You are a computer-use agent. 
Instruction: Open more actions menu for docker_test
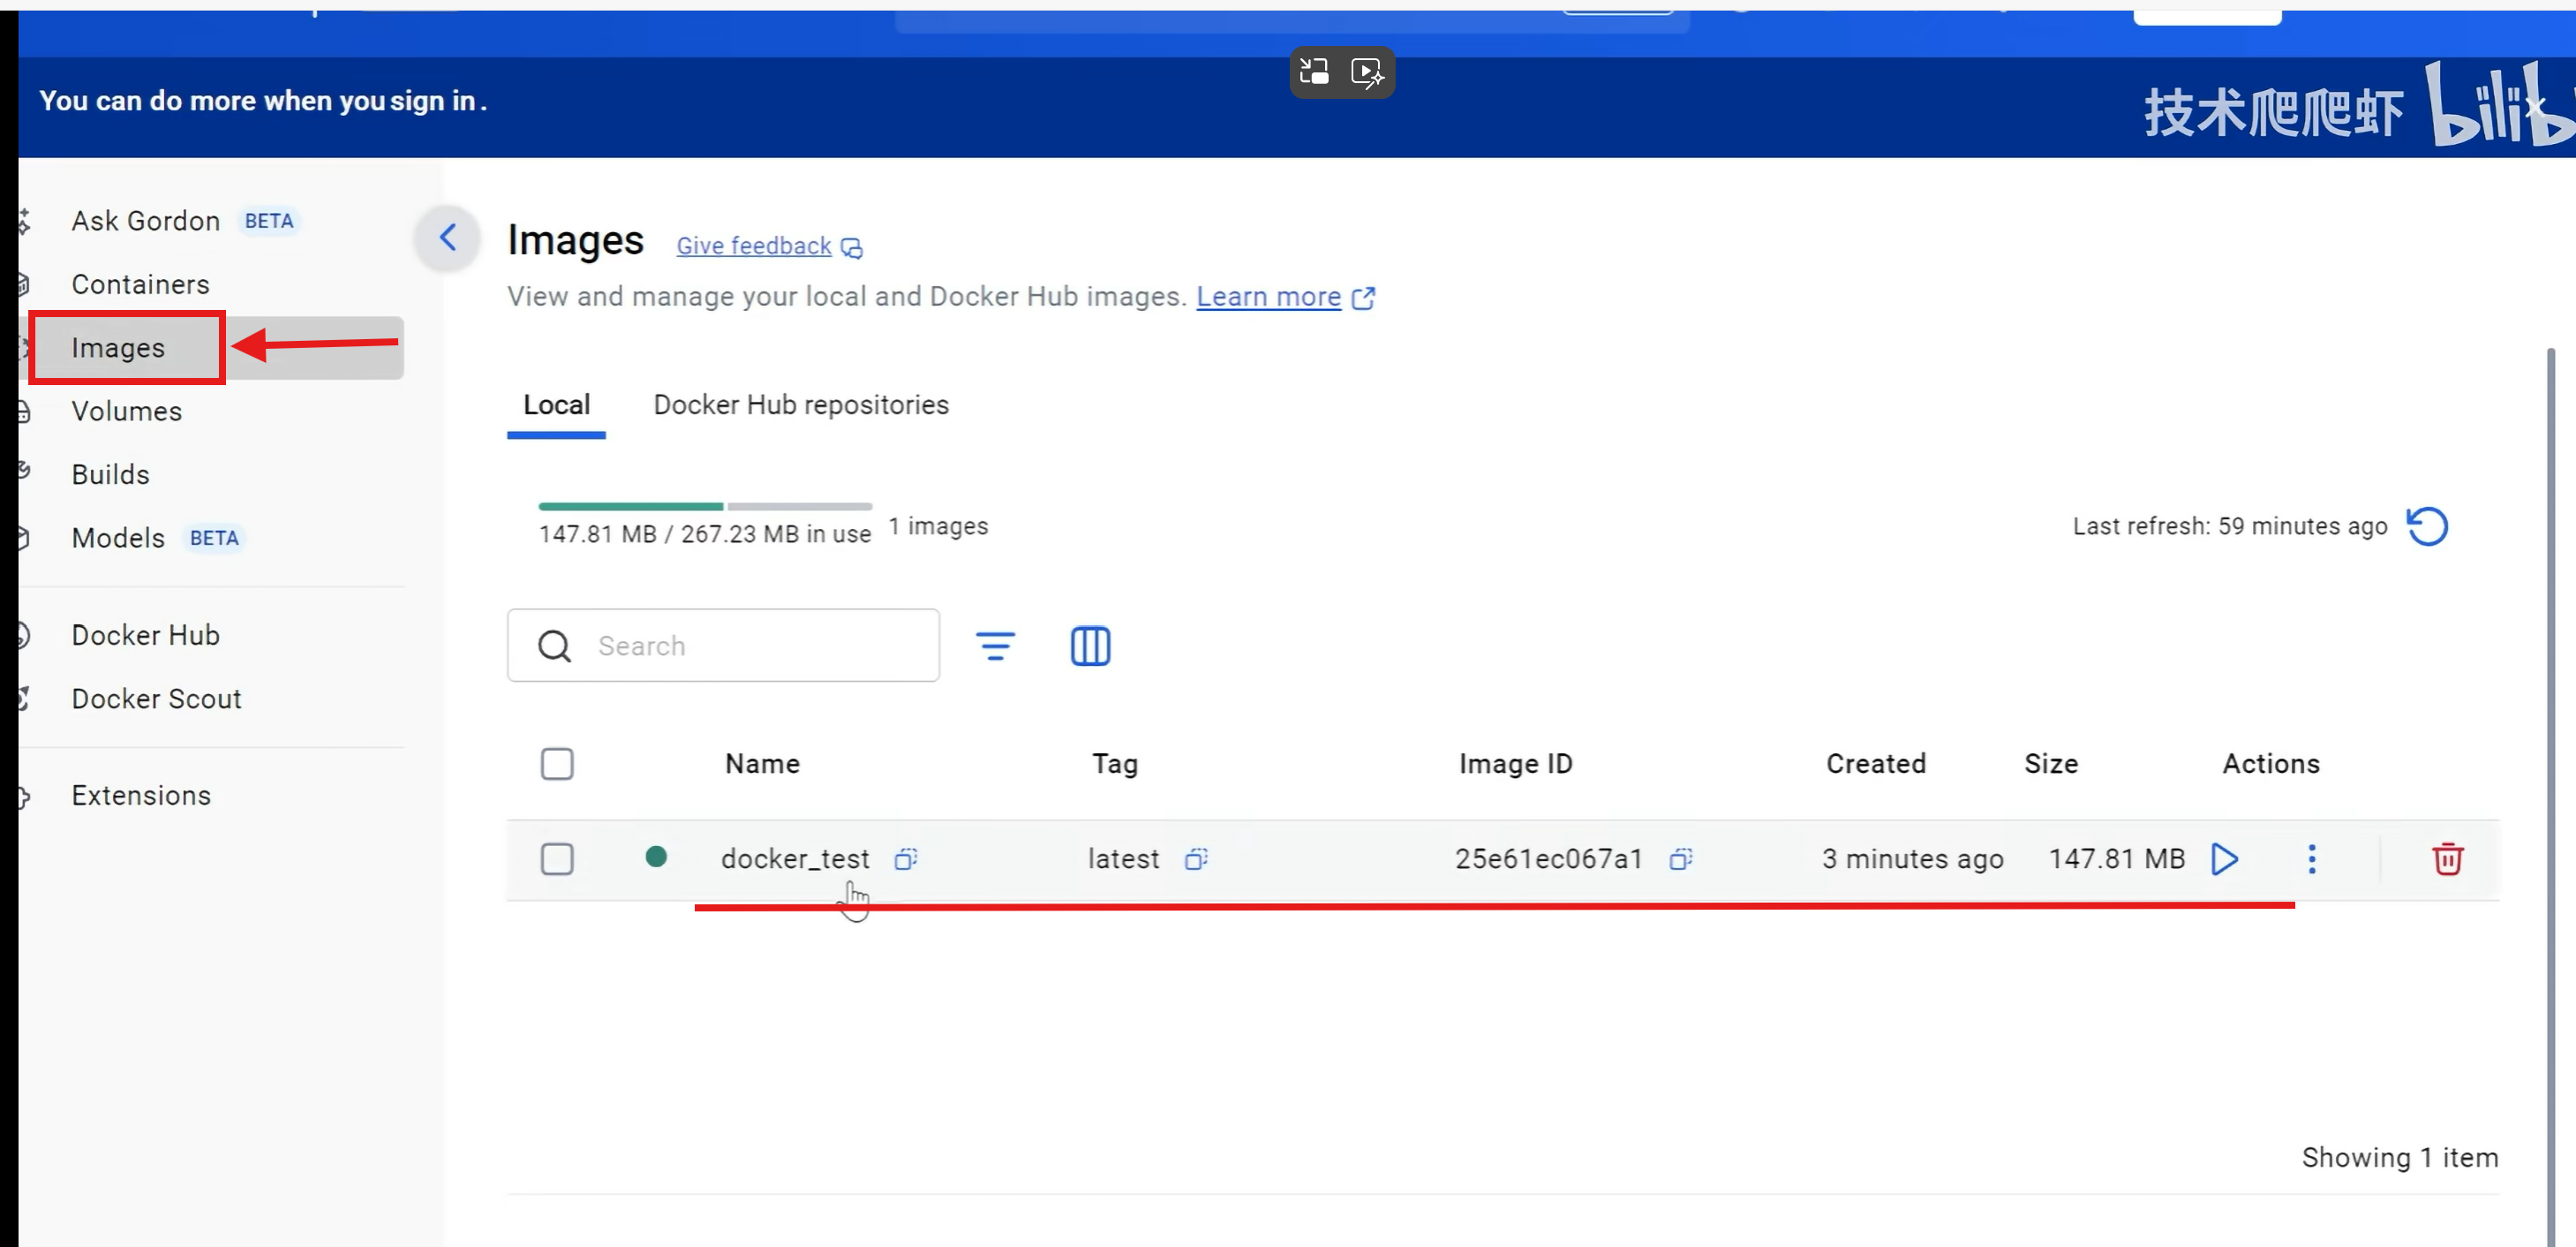pyautogui.click(x=2311, y=859)
